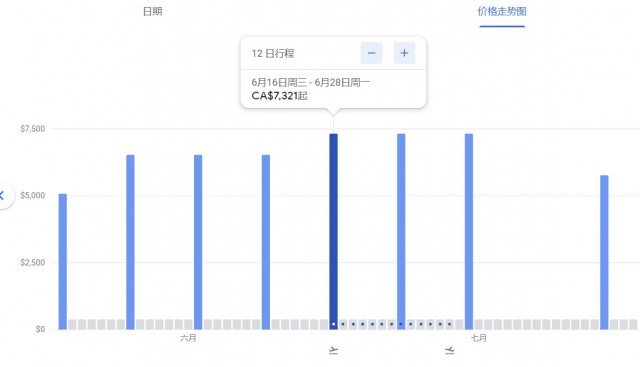
Task: Click the grey square right after first bar
Action: coord(72,325)
